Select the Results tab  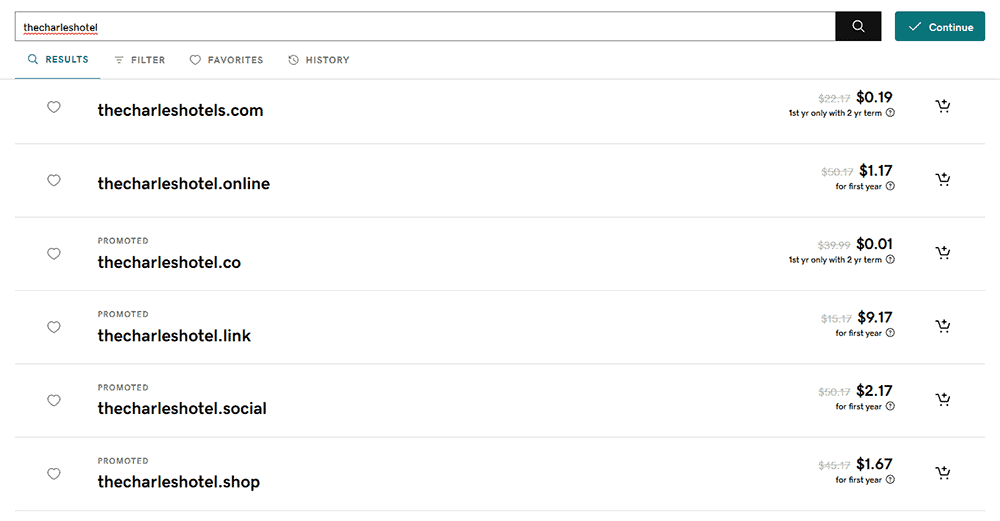(58, 60)
